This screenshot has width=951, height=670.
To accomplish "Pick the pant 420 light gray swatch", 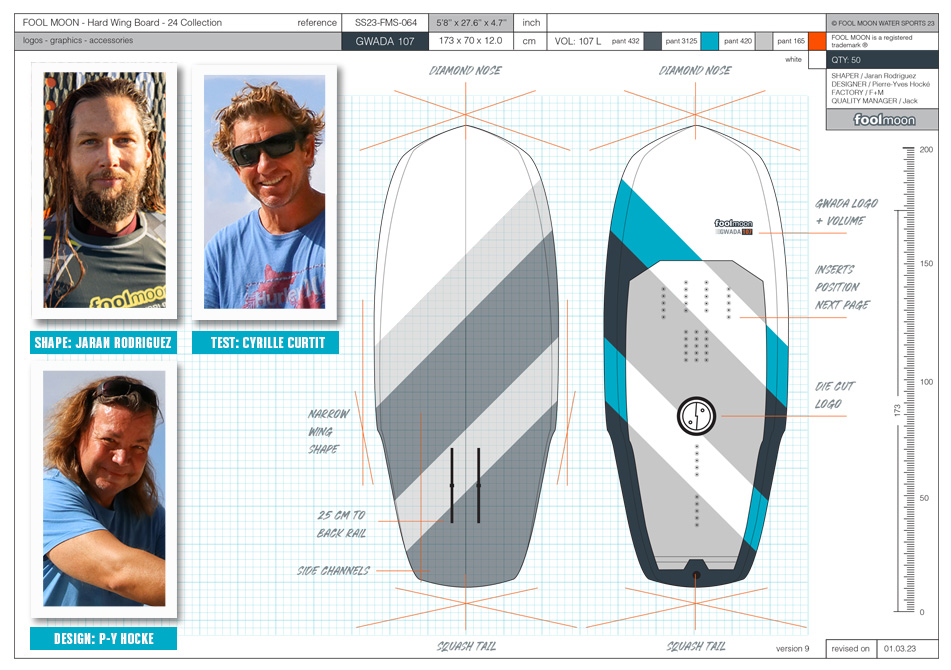I will pos(764,41).
